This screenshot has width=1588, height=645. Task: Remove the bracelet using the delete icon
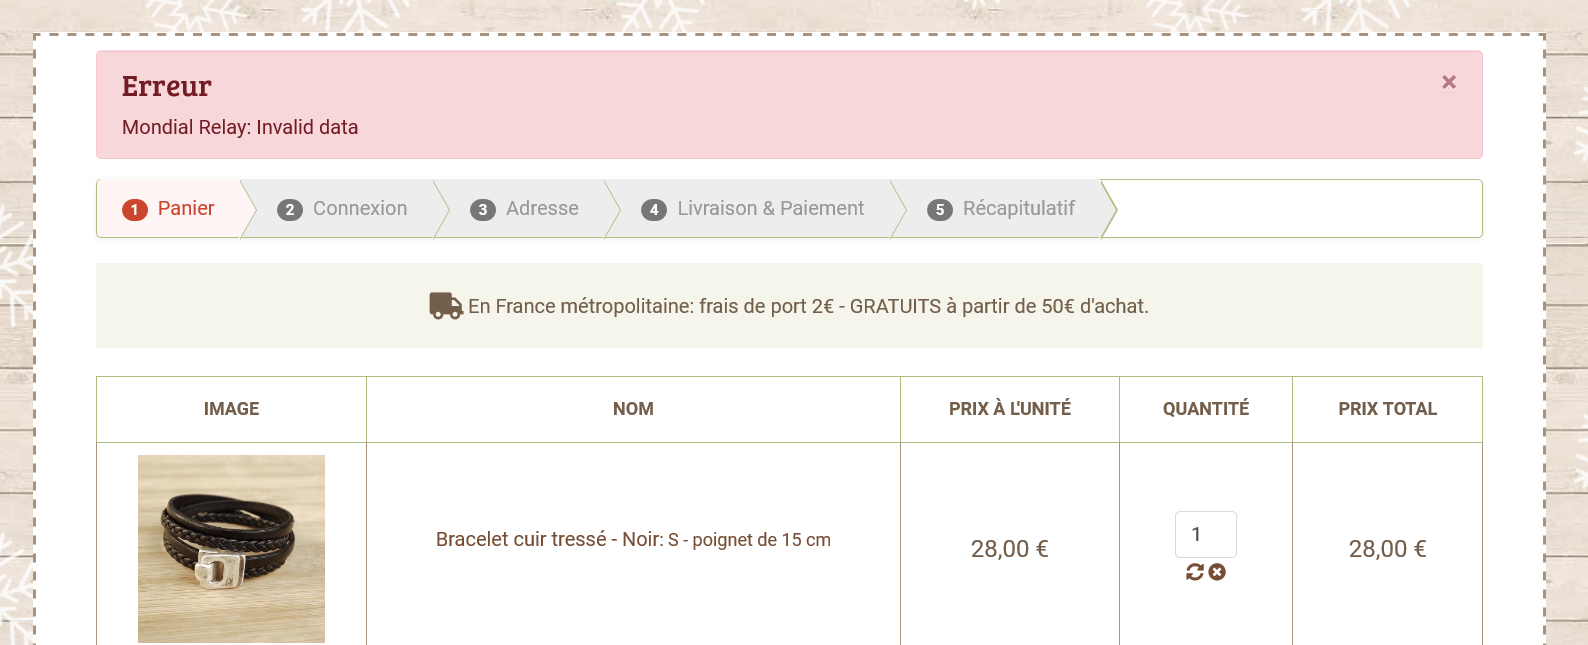pyautogui.click(x=1217, y=572)
